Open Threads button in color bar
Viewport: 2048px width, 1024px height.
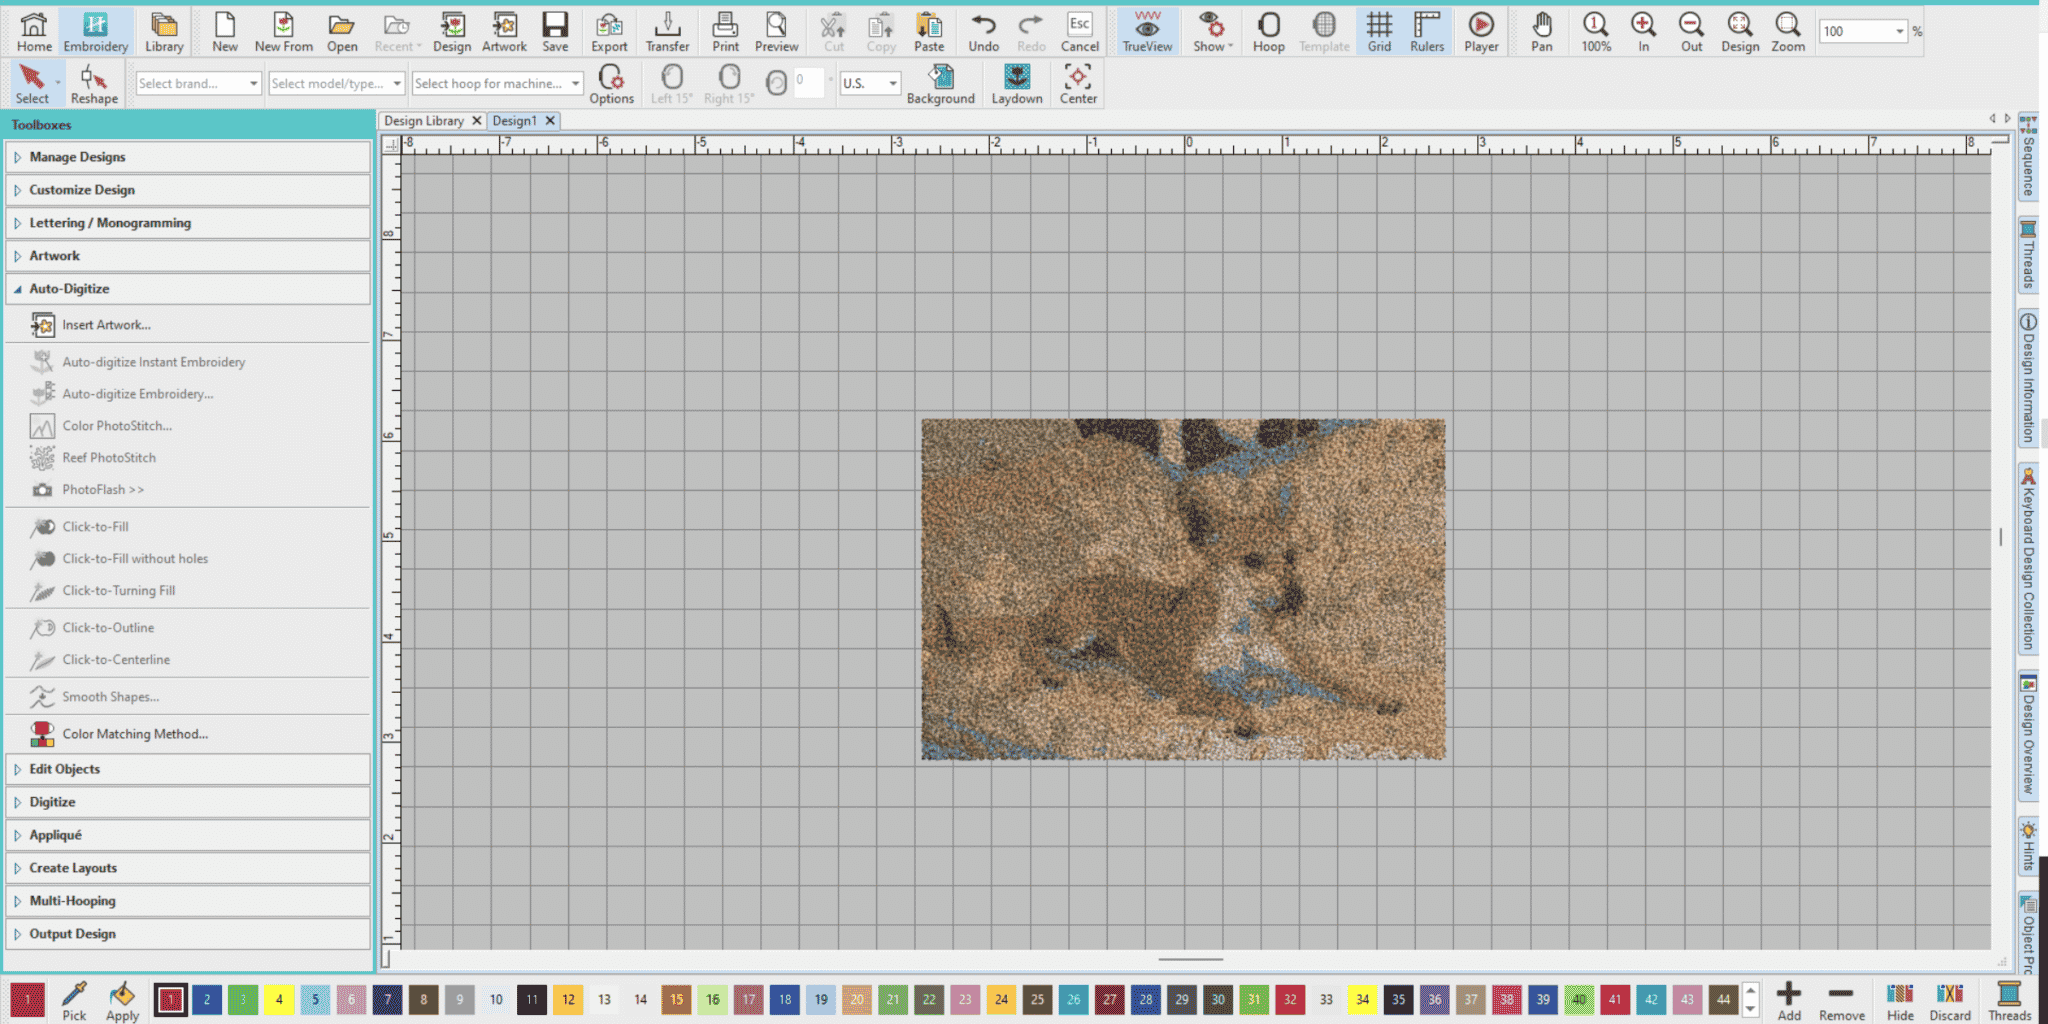pyautogui.click(x=2009, y=1000)
